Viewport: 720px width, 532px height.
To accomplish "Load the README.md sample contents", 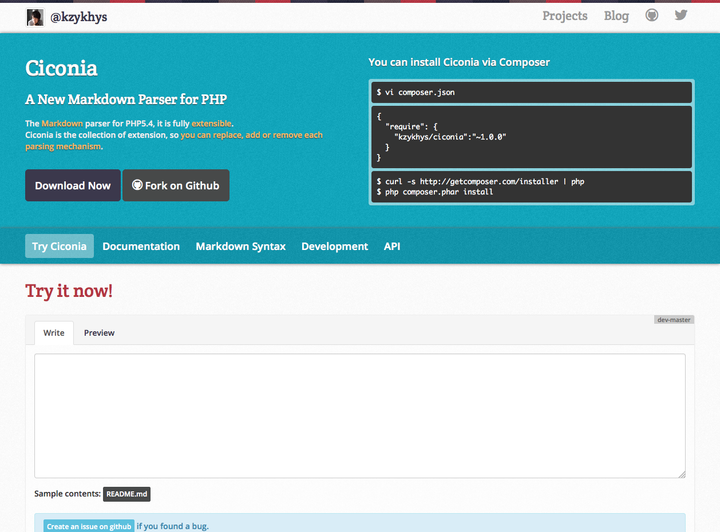I will pyautogui.click(x=127, y=494).
